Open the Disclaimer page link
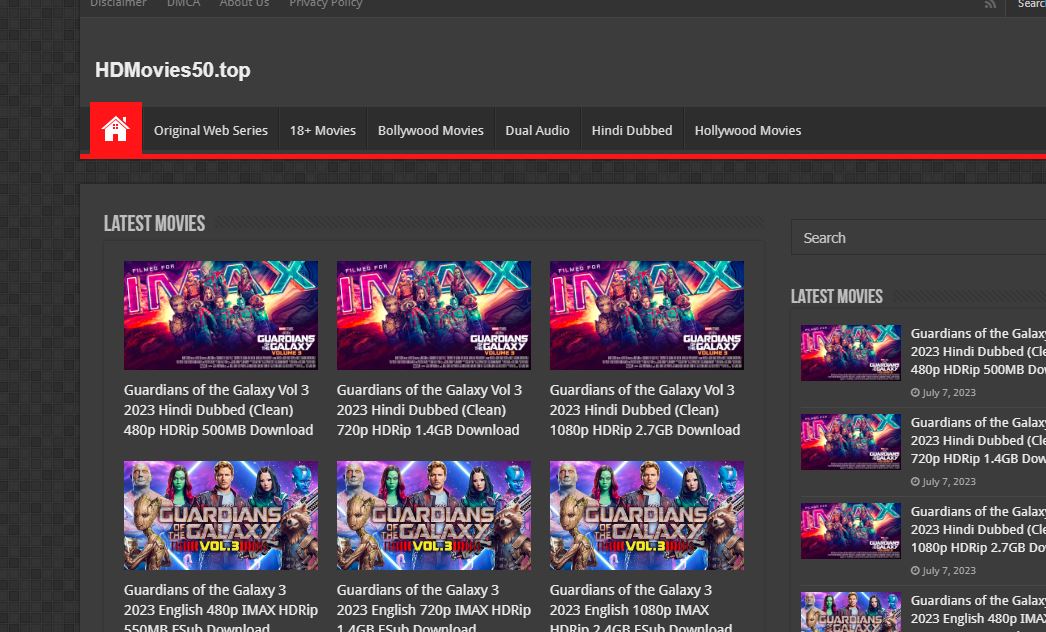The image size is (1046, 632). 118,4
